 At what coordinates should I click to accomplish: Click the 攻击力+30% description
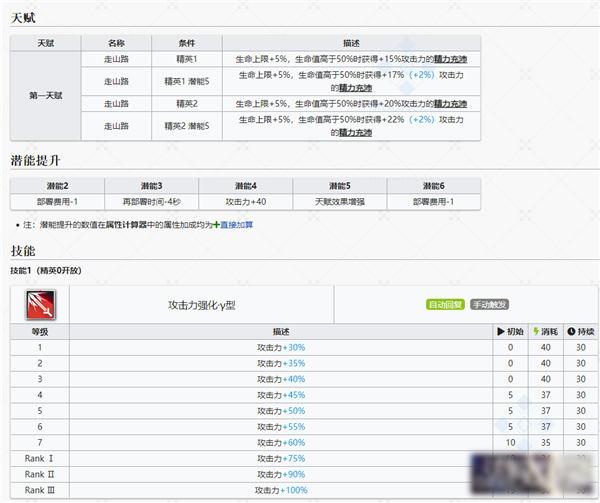pos(281,348)
